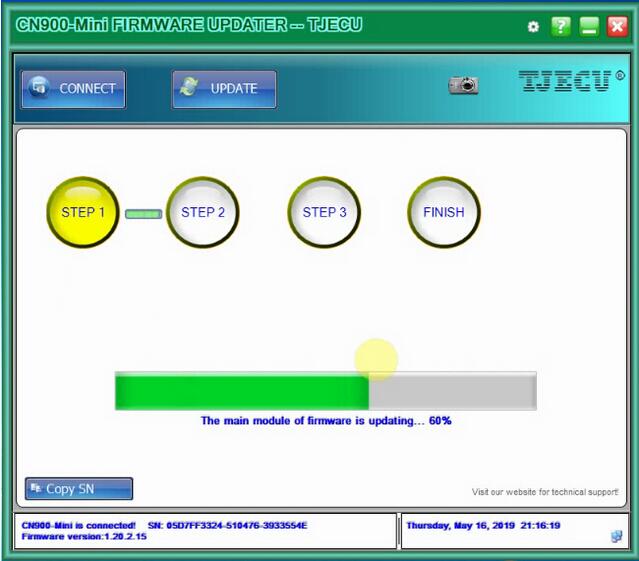The height and width of the screenshot is (561, 639).
Task: Click the network icon in status bar corner
Action: 617,536
